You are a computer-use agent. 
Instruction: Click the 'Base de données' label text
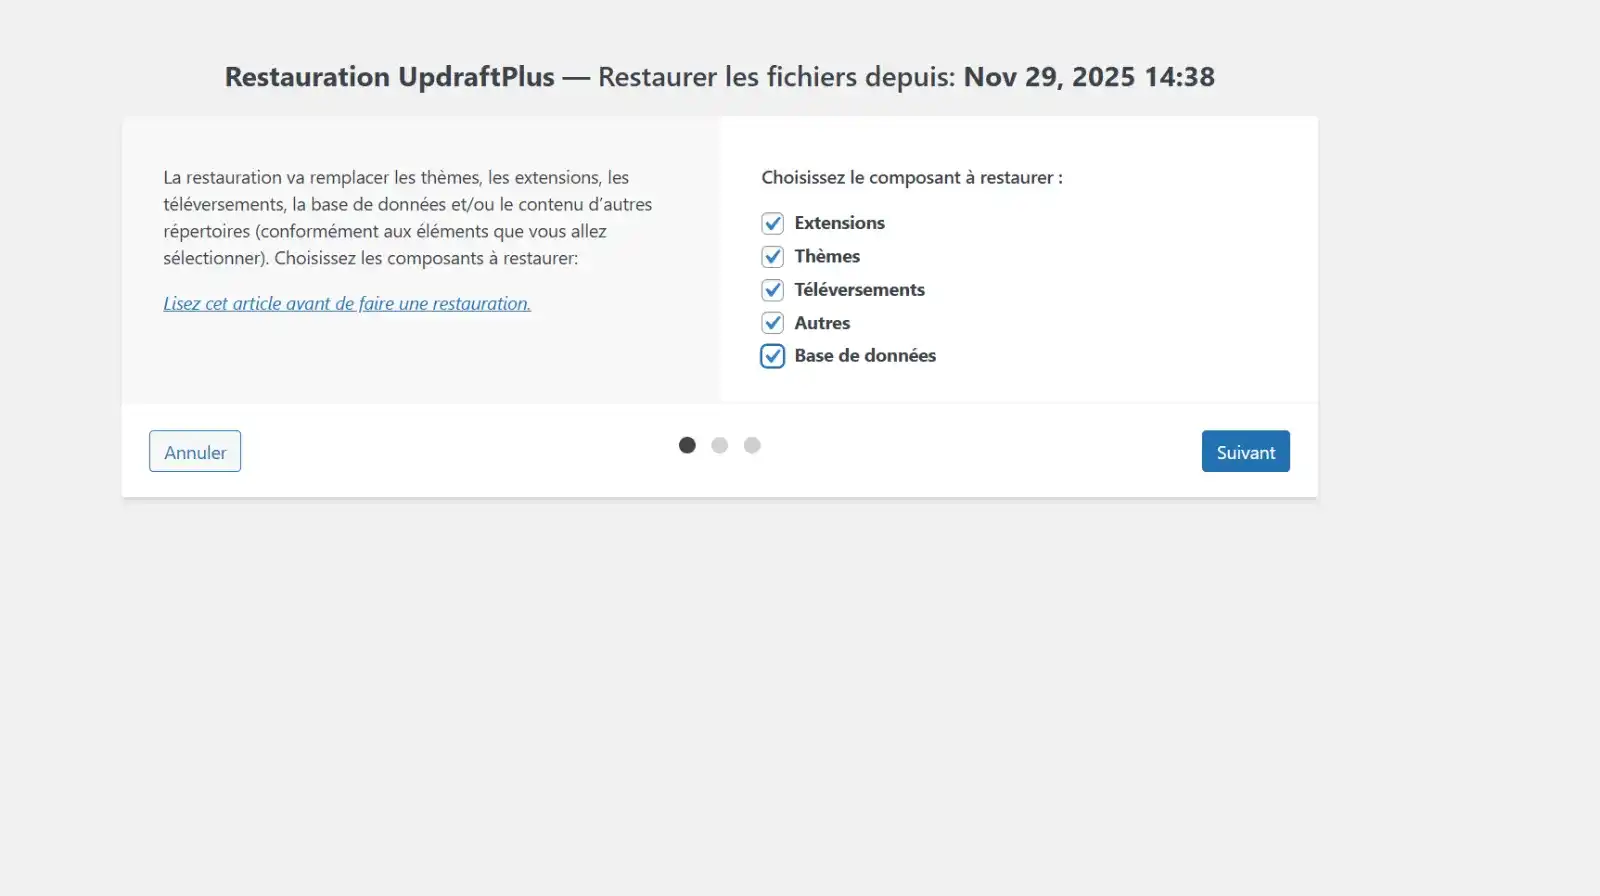tap(865, 356)
